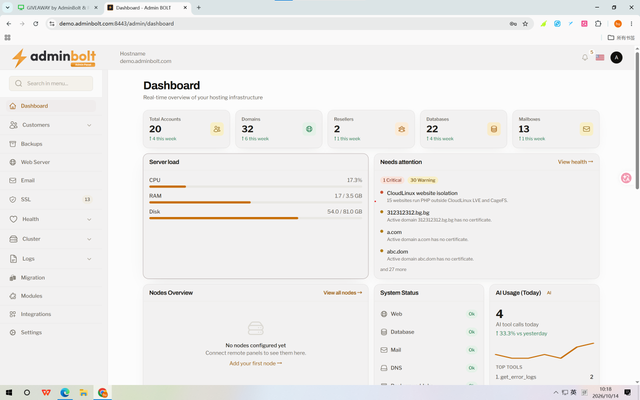640x400 pixels.
Task: Select Logs in the sidebar
Action: pos(51,259)
